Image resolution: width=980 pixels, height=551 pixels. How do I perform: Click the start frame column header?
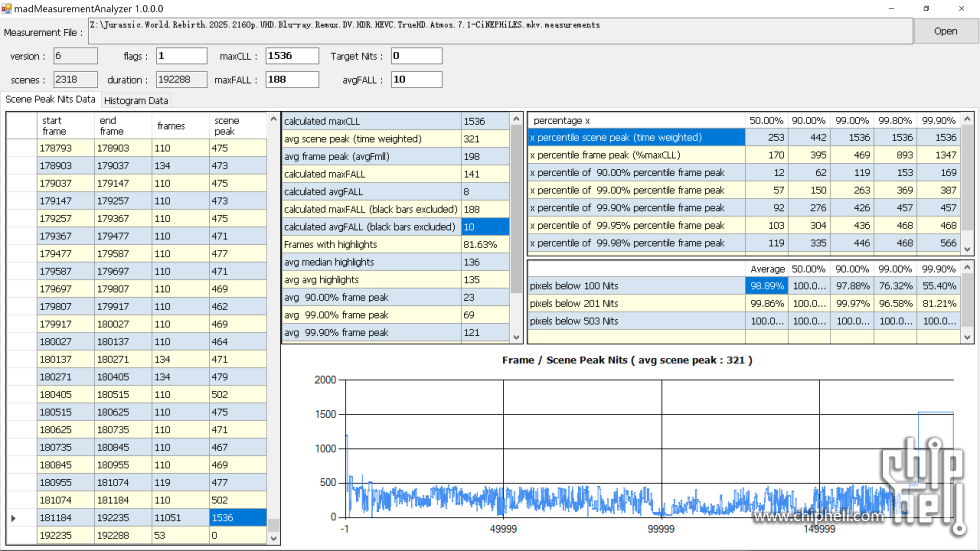(64, 126)
